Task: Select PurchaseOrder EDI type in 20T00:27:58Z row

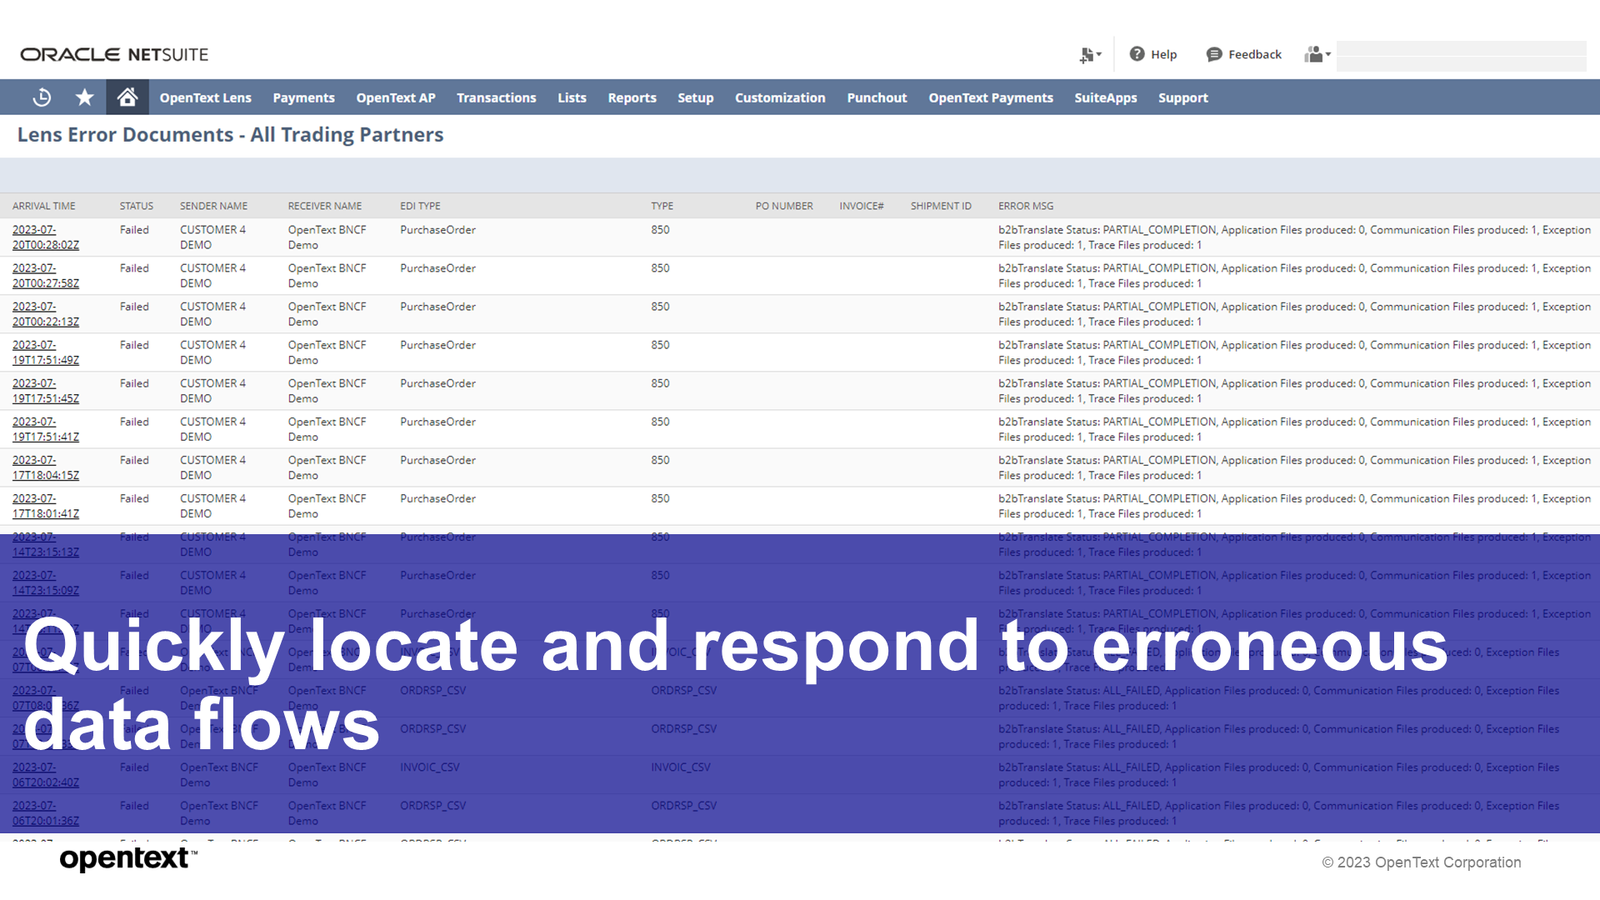Action: tap(438, 268)
